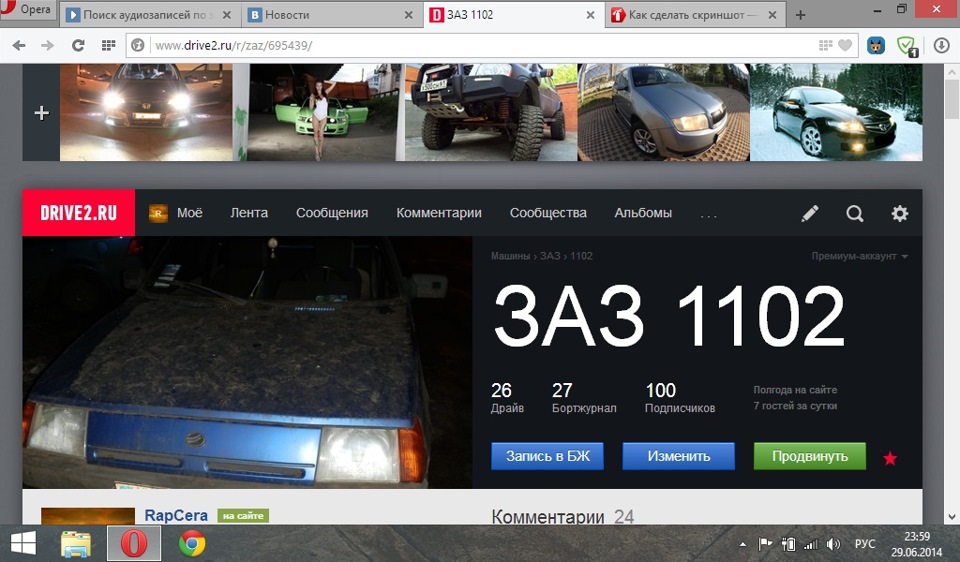Open the main blue ЗАЗ car photo
This screenshot has width=960, height=562.
tap(247, 362)
